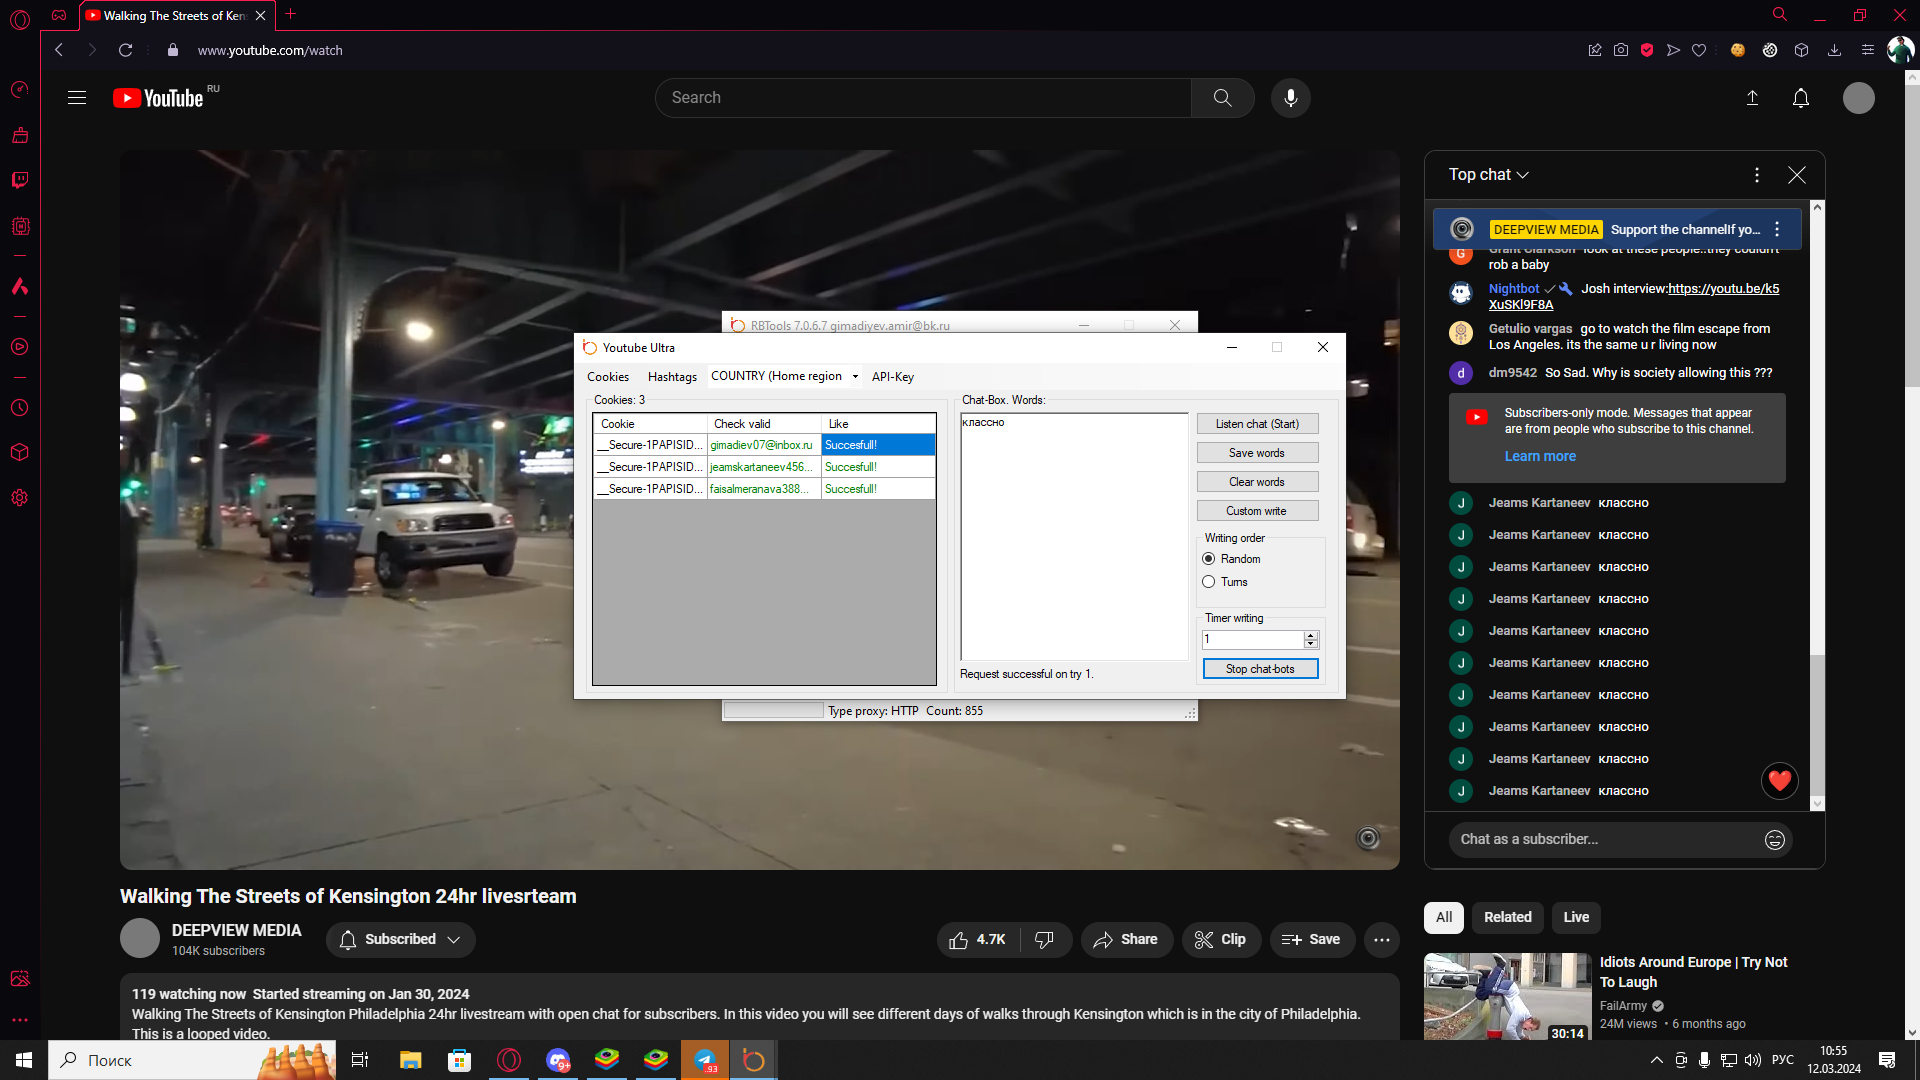Viewport: 1920px width, 1080px height.
Task: Click the Chat as a subscriber input field
Action: [x=1600, y=840]
